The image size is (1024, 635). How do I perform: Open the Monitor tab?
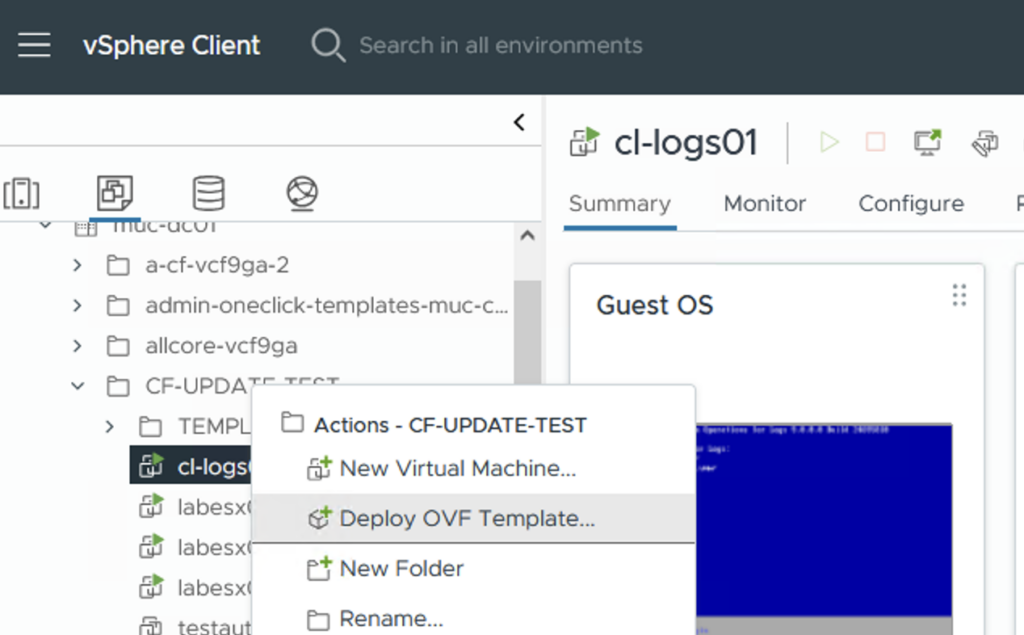pos(764,204)
